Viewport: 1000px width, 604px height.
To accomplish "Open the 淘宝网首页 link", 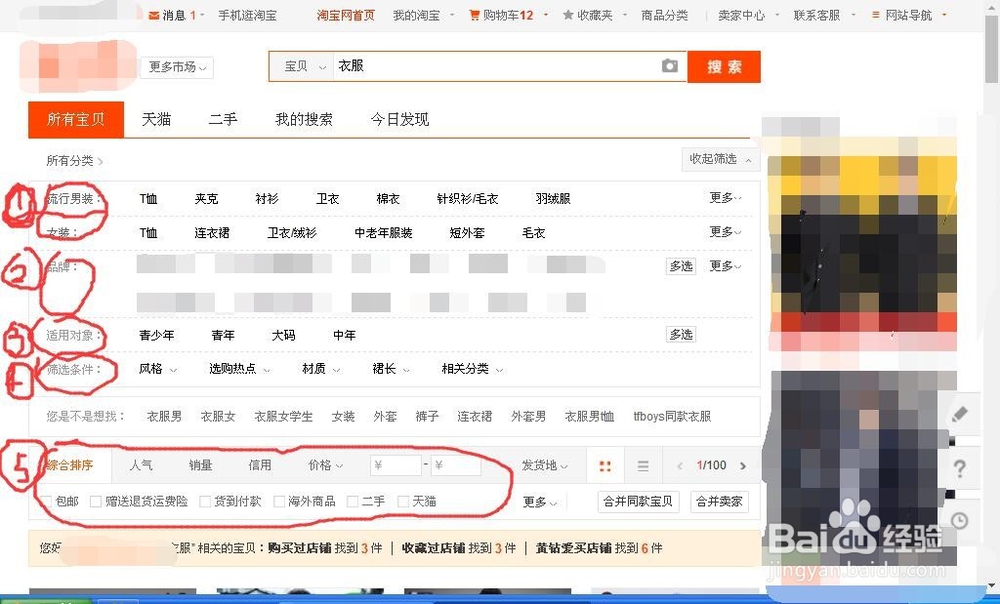I will pyautogui.click(x=346, y=15).
